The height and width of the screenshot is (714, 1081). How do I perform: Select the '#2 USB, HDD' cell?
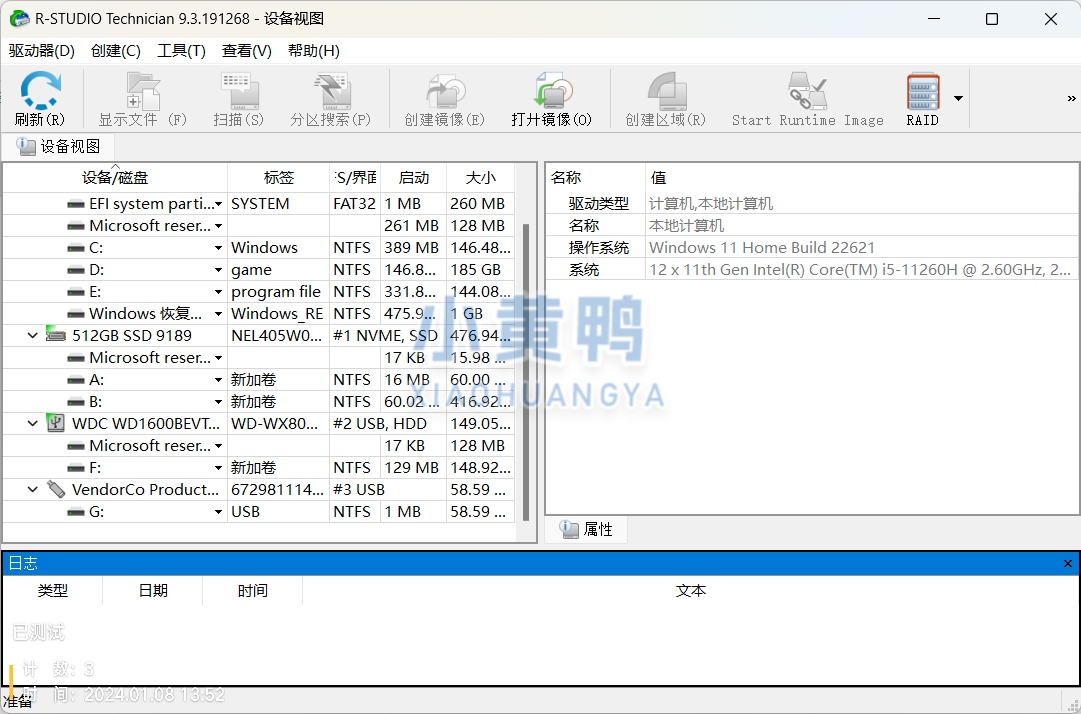pos(387,424)
